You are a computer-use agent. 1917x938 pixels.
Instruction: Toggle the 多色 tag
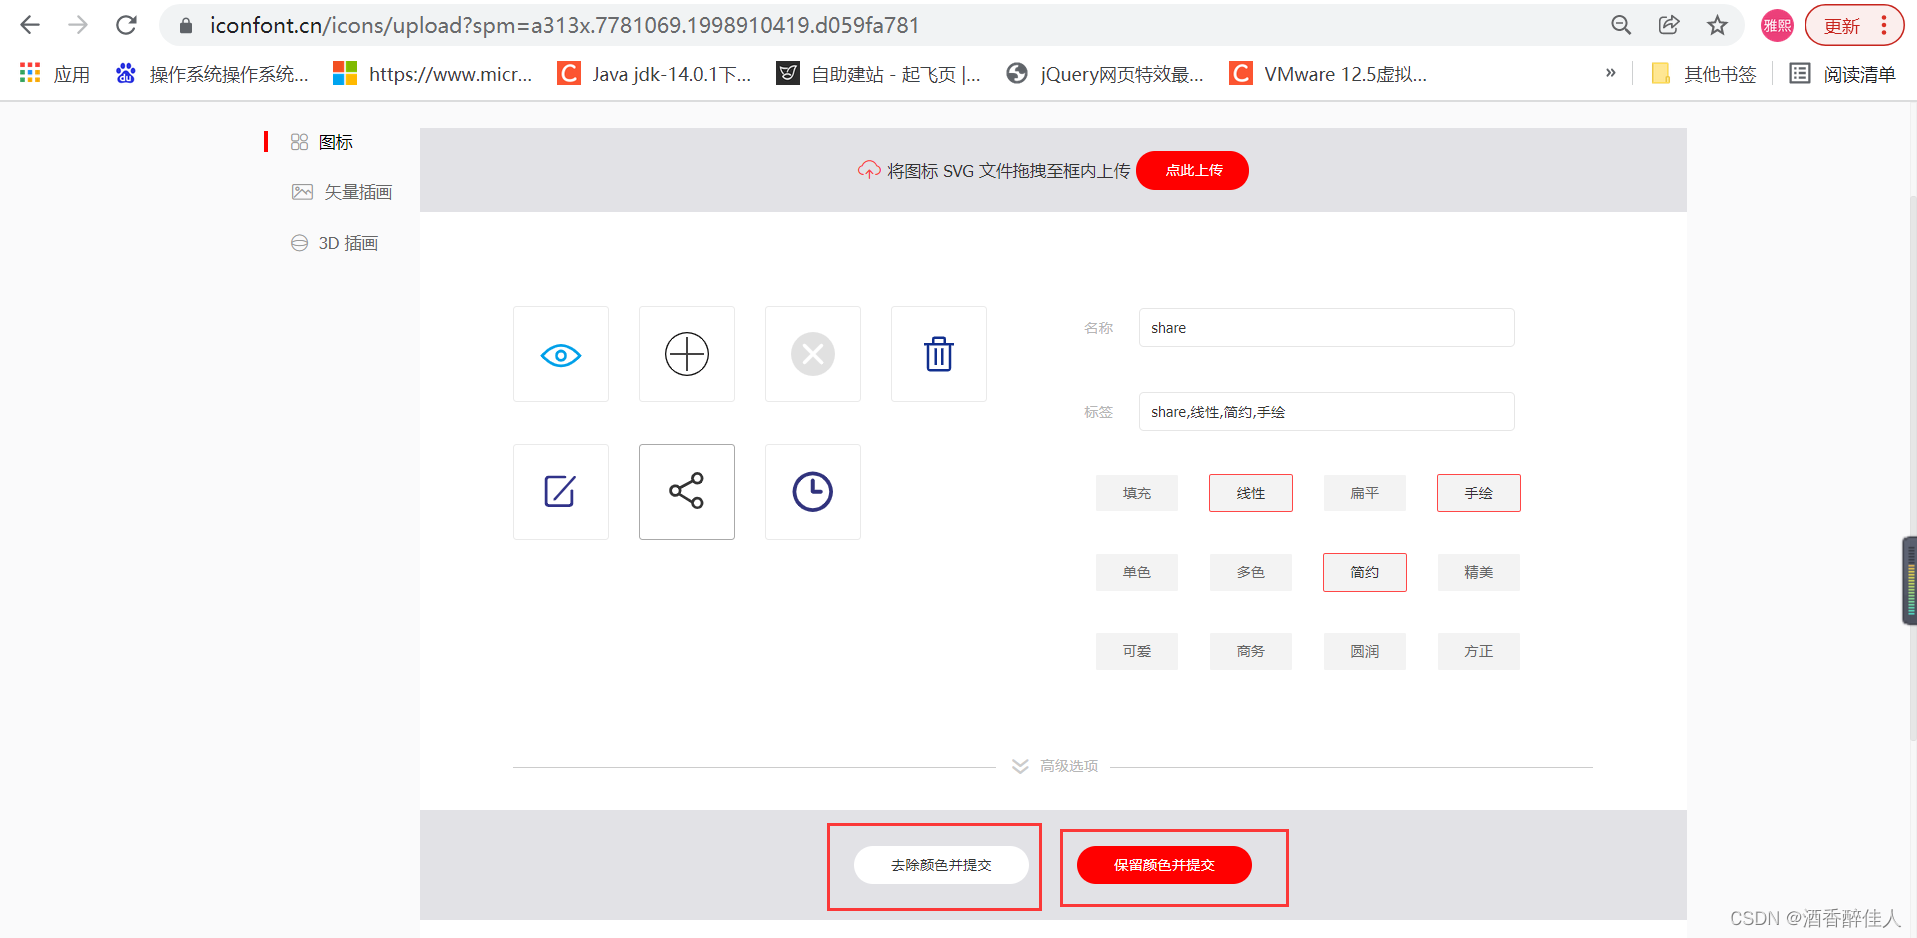[x=1251, y=572]
